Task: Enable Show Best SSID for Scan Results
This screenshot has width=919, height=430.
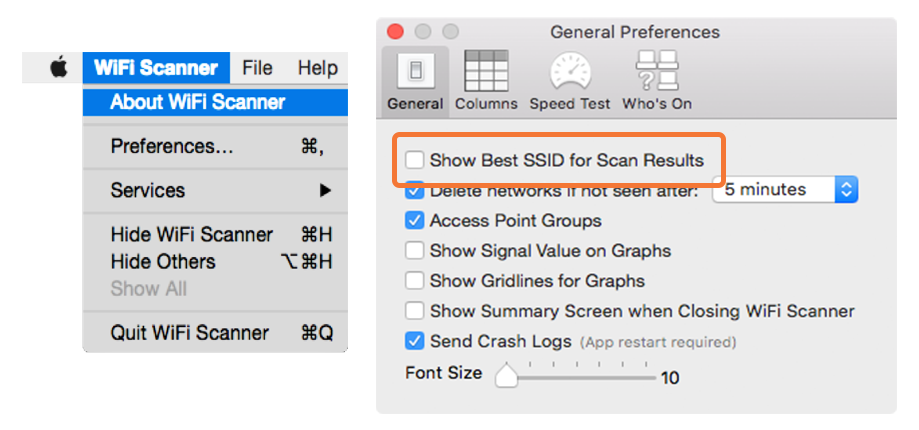Action: coord(414,160)
